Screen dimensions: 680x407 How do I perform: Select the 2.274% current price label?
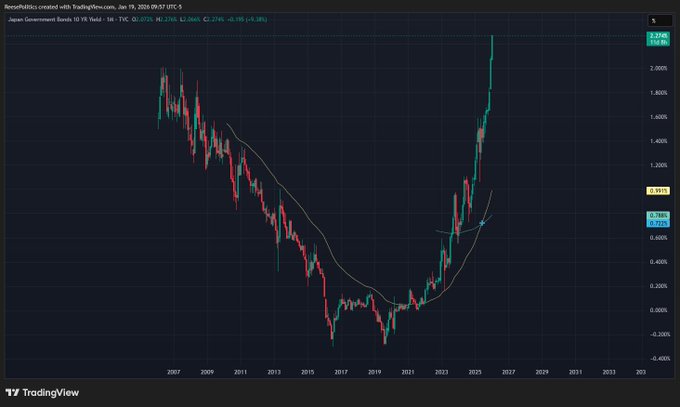(659, 36)
